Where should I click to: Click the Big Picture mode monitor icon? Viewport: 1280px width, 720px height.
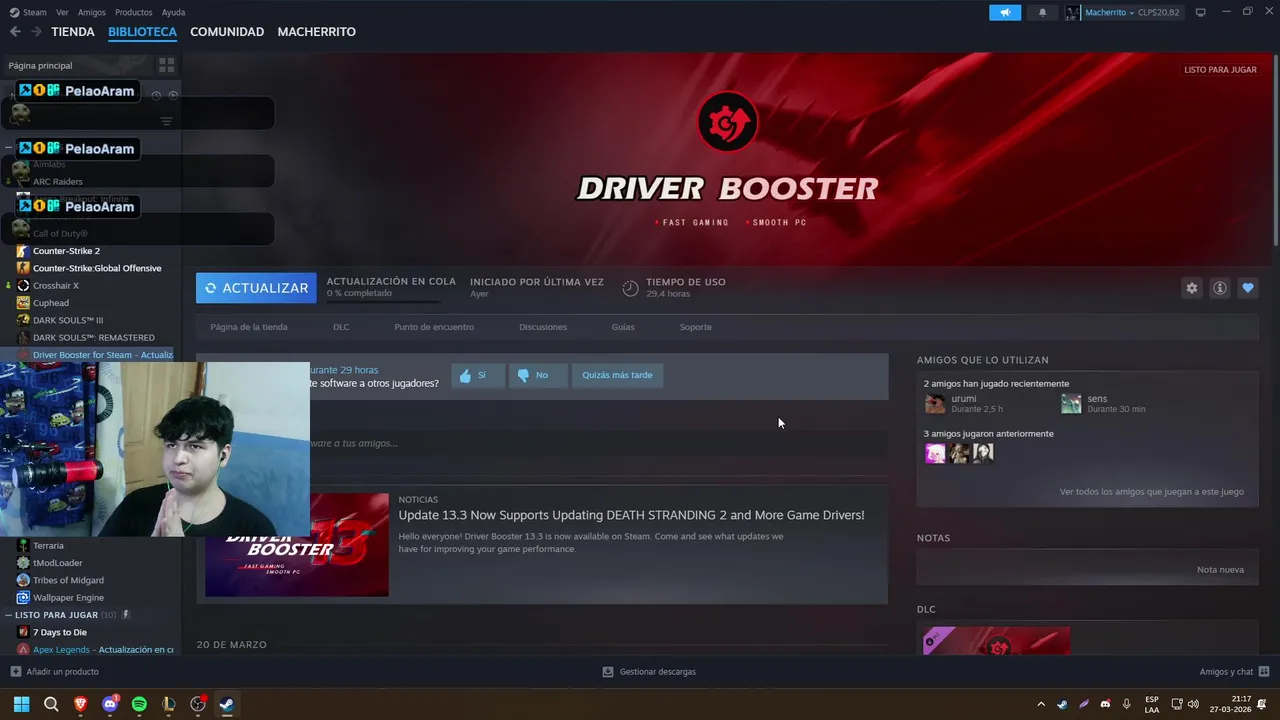click(1201, 12)
